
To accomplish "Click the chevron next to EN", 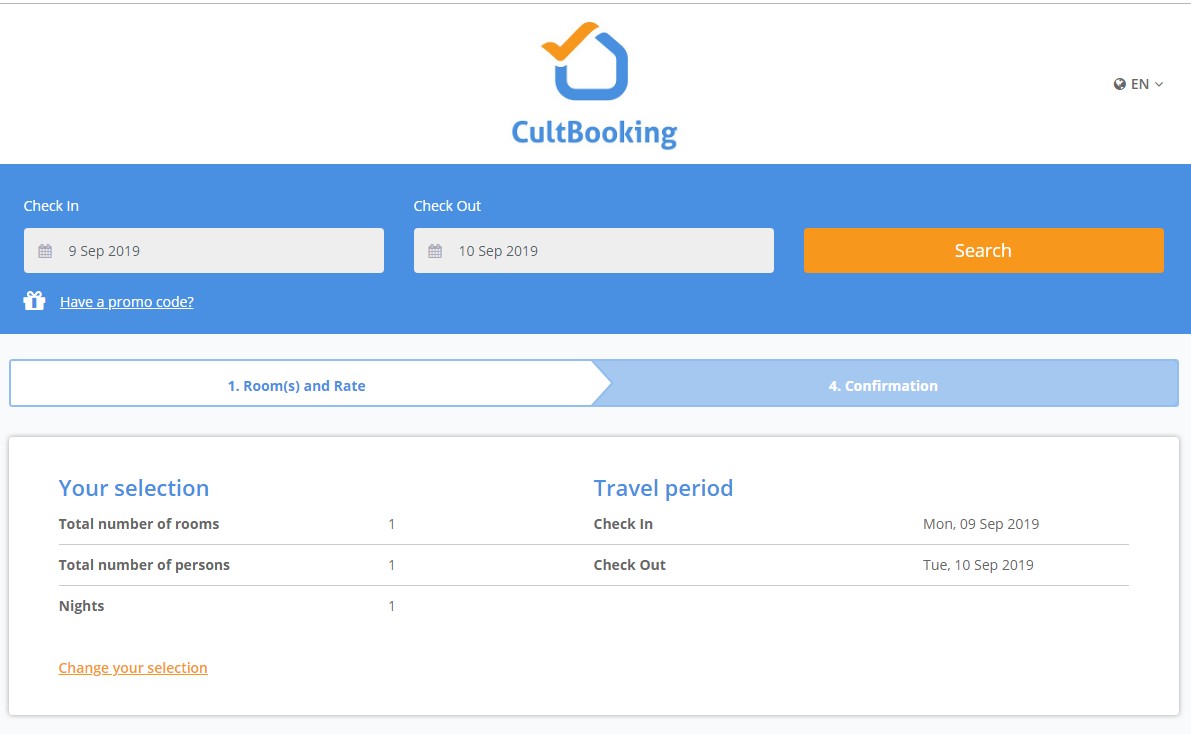I will 1158,84.
